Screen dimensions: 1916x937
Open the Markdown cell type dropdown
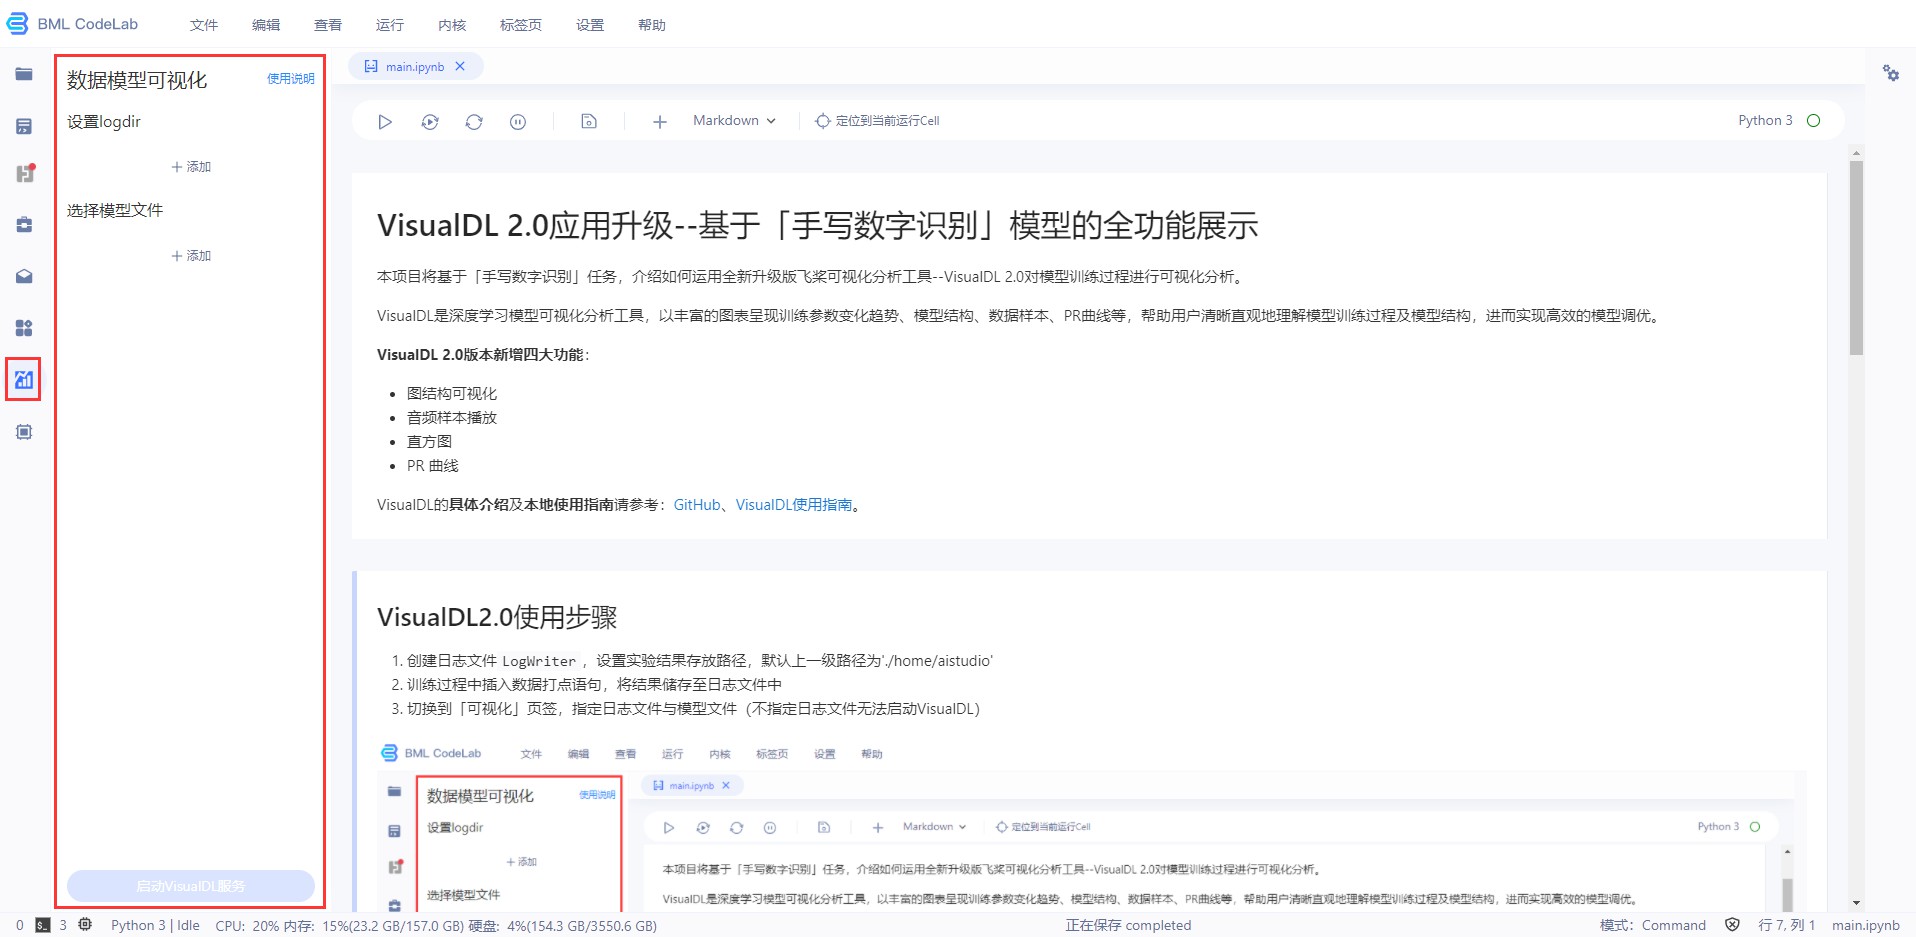(x=735, y=121)
